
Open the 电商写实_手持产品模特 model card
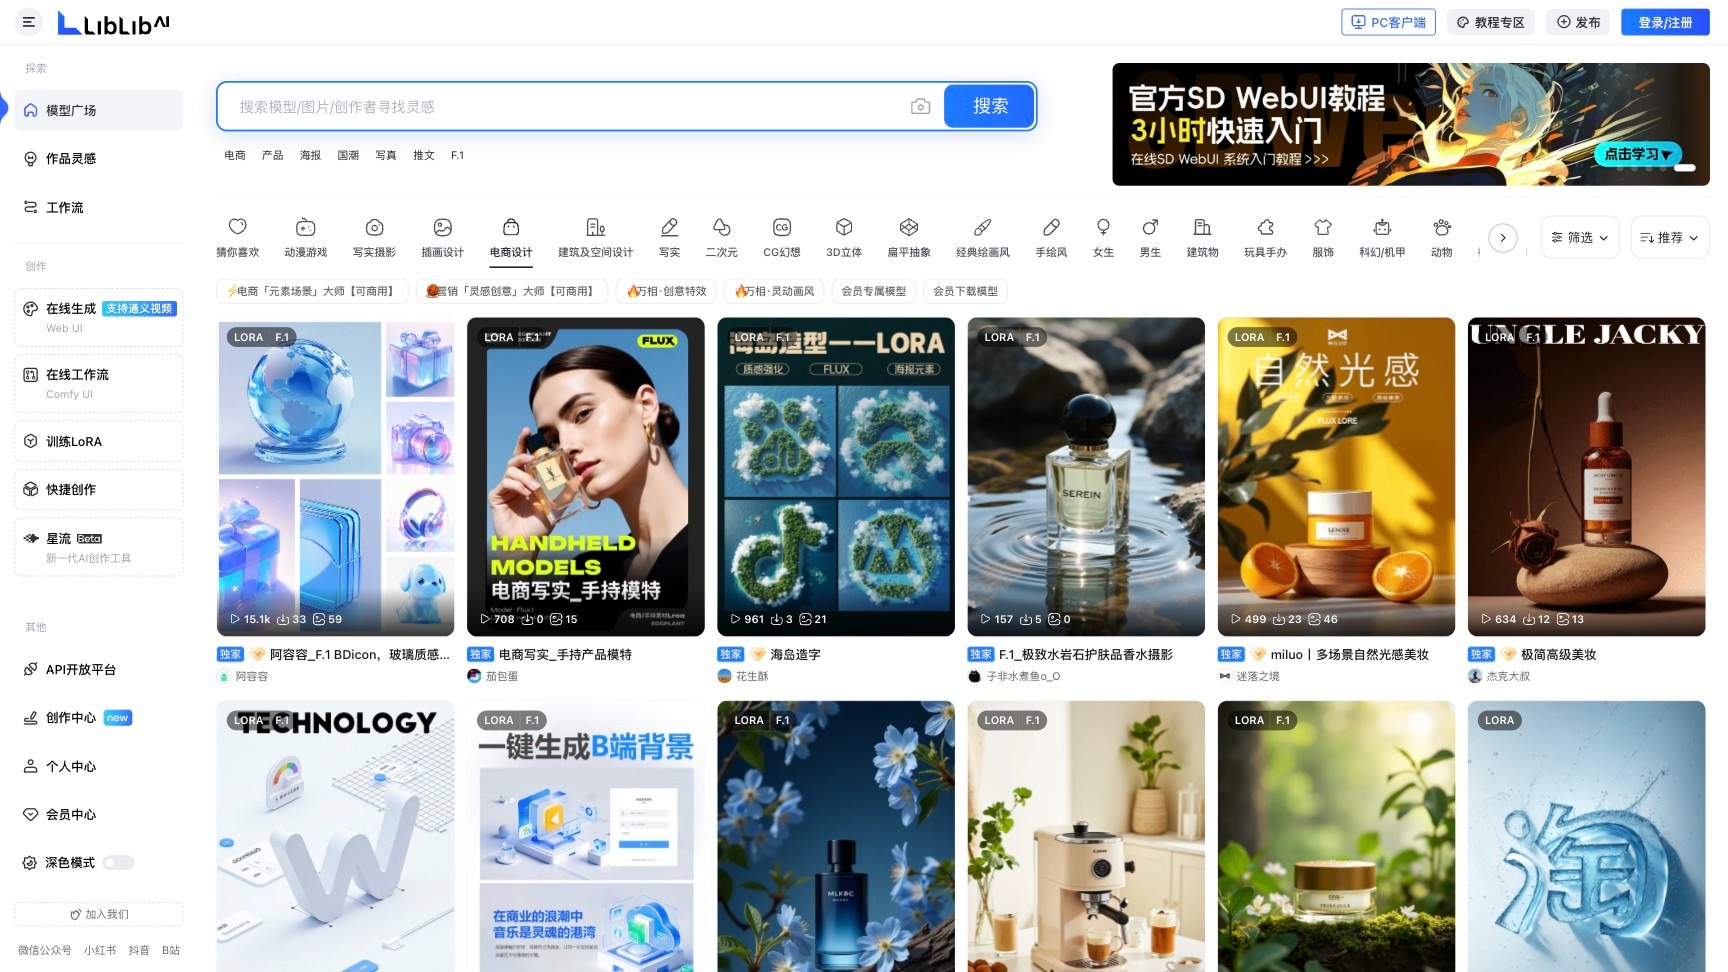585,477
